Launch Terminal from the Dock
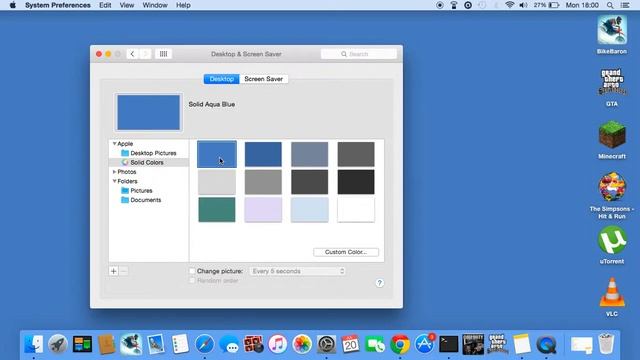 (449, 344)
